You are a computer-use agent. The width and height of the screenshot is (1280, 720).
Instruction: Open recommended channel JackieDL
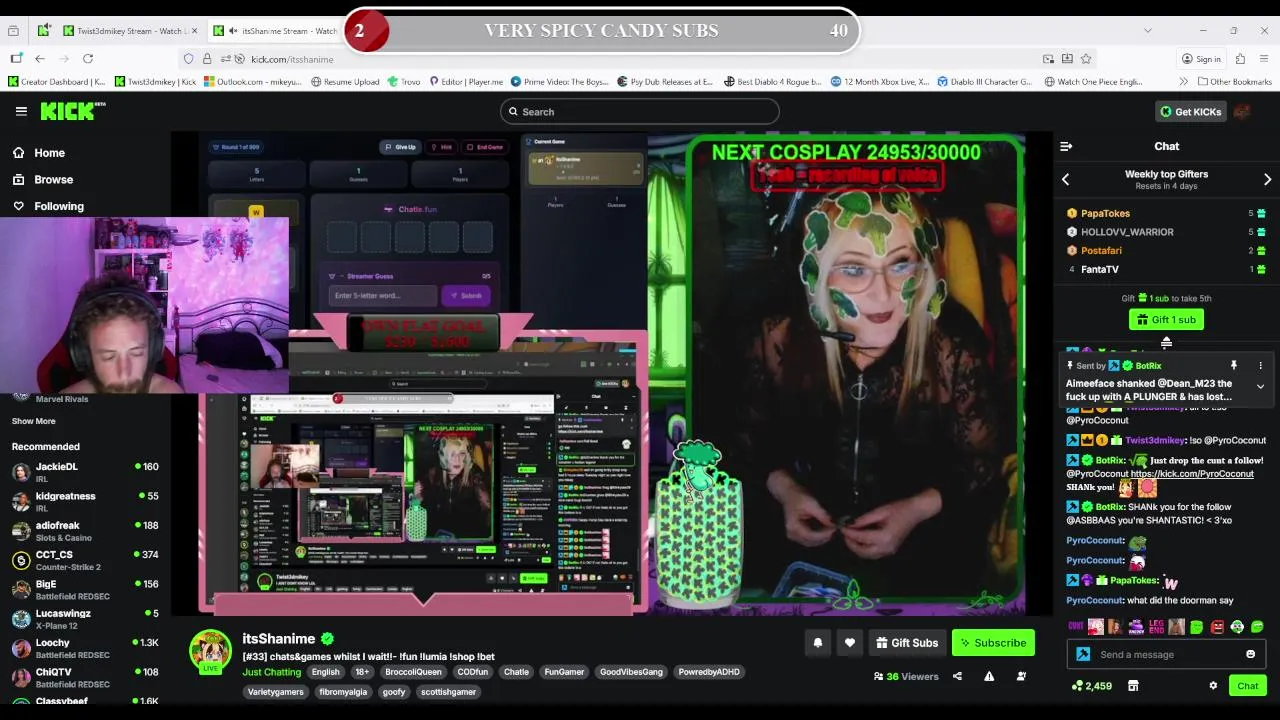click(85, 471)
